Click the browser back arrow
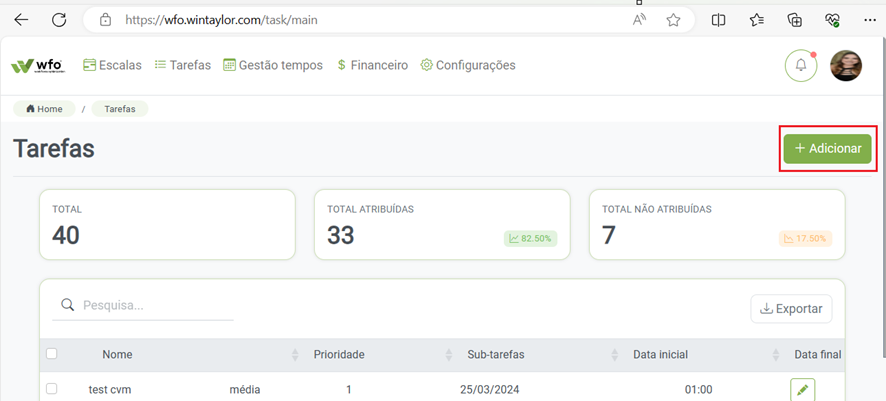The height and width of the screenshot is (401, 886). point(21,20)
